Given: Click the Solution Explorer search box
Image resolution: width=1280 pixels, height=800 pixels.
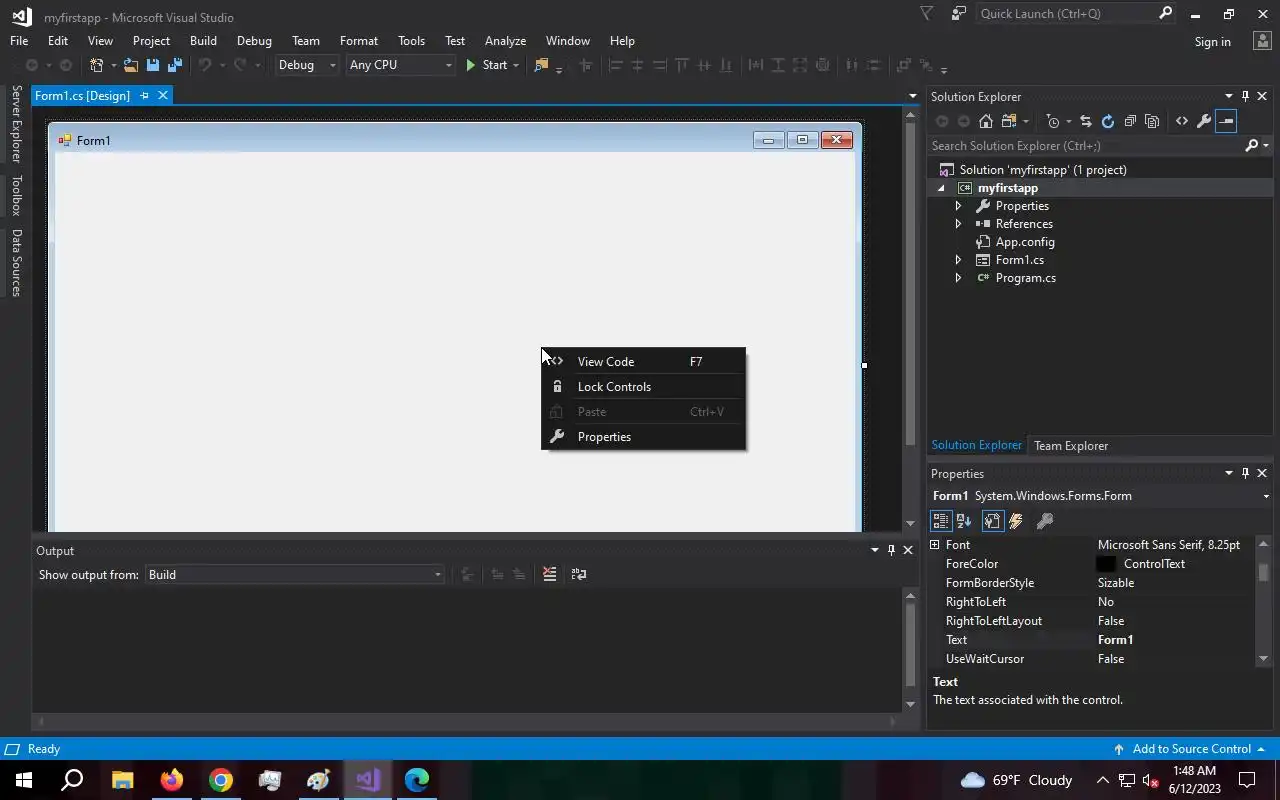Looking at the screenshot, I should point(1085,146).
